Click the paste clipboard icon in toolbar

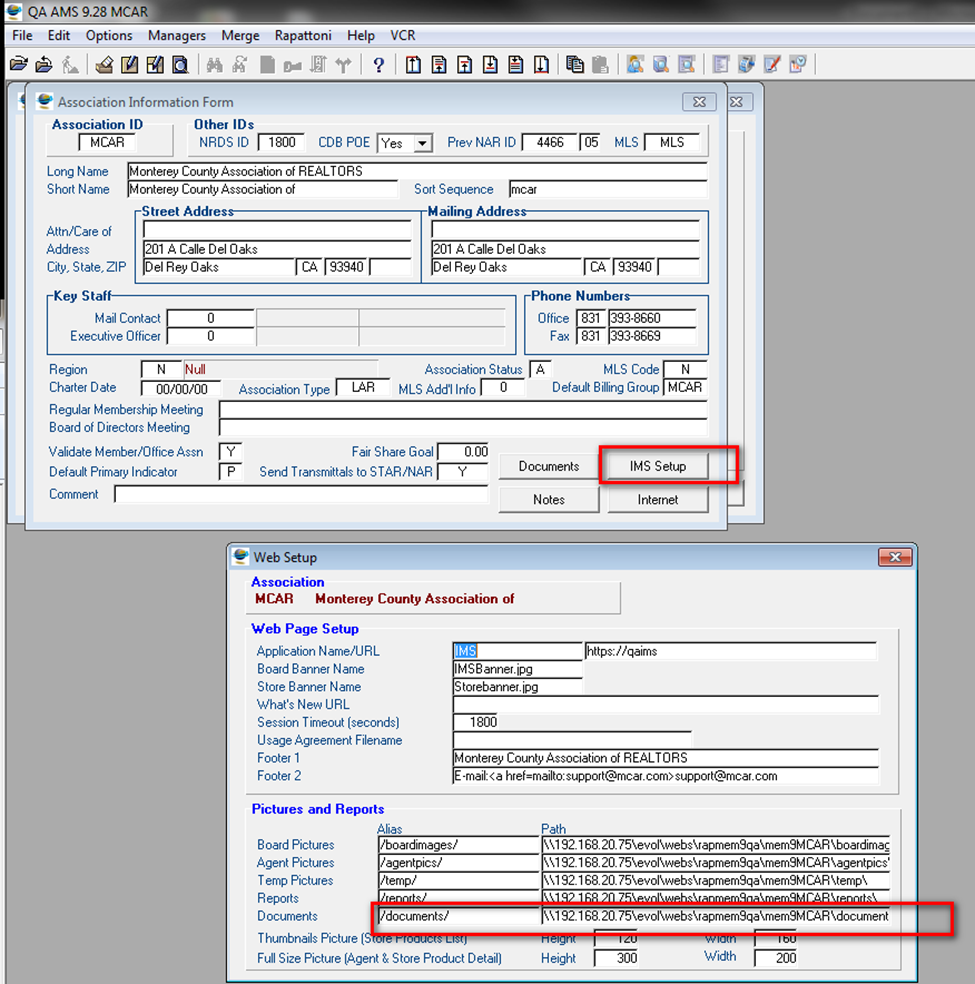pyautogui.click(x=599, y=65)
